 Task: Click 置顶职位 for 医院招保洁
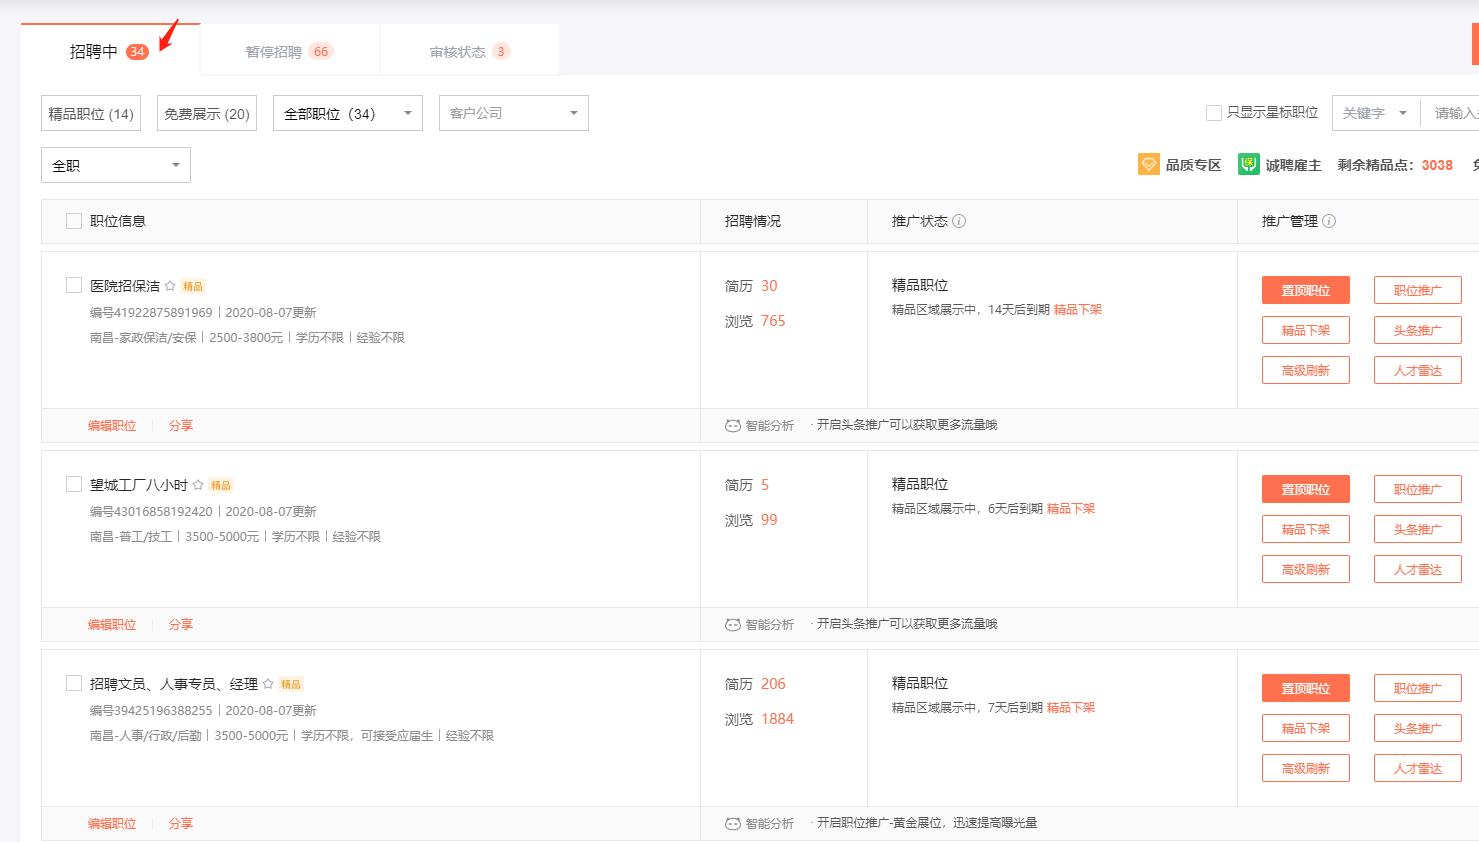point(1305,289)
